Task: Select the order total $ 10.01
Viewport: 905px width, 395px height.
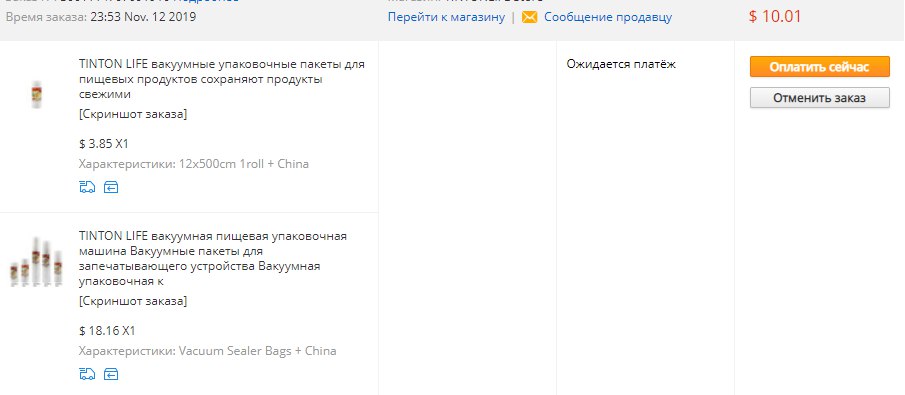Action: pos(775,16)
